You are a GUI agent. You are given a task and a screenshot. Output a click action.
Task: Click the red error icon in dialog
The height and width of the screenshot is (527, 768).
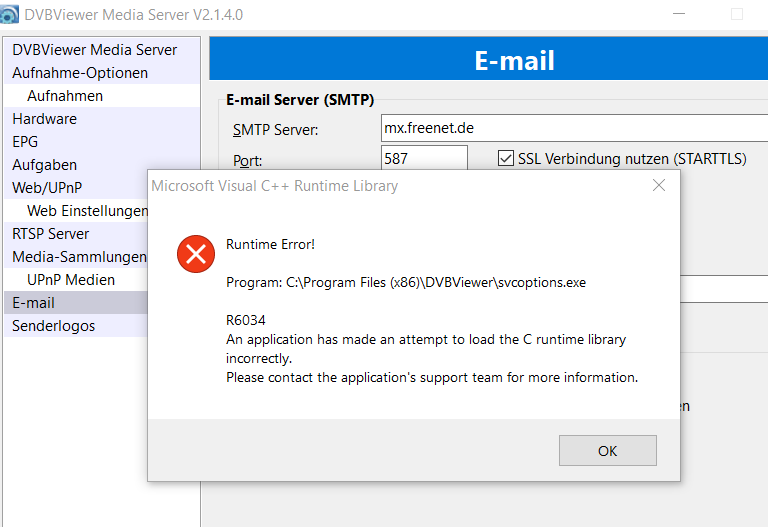tap(196, 254)
